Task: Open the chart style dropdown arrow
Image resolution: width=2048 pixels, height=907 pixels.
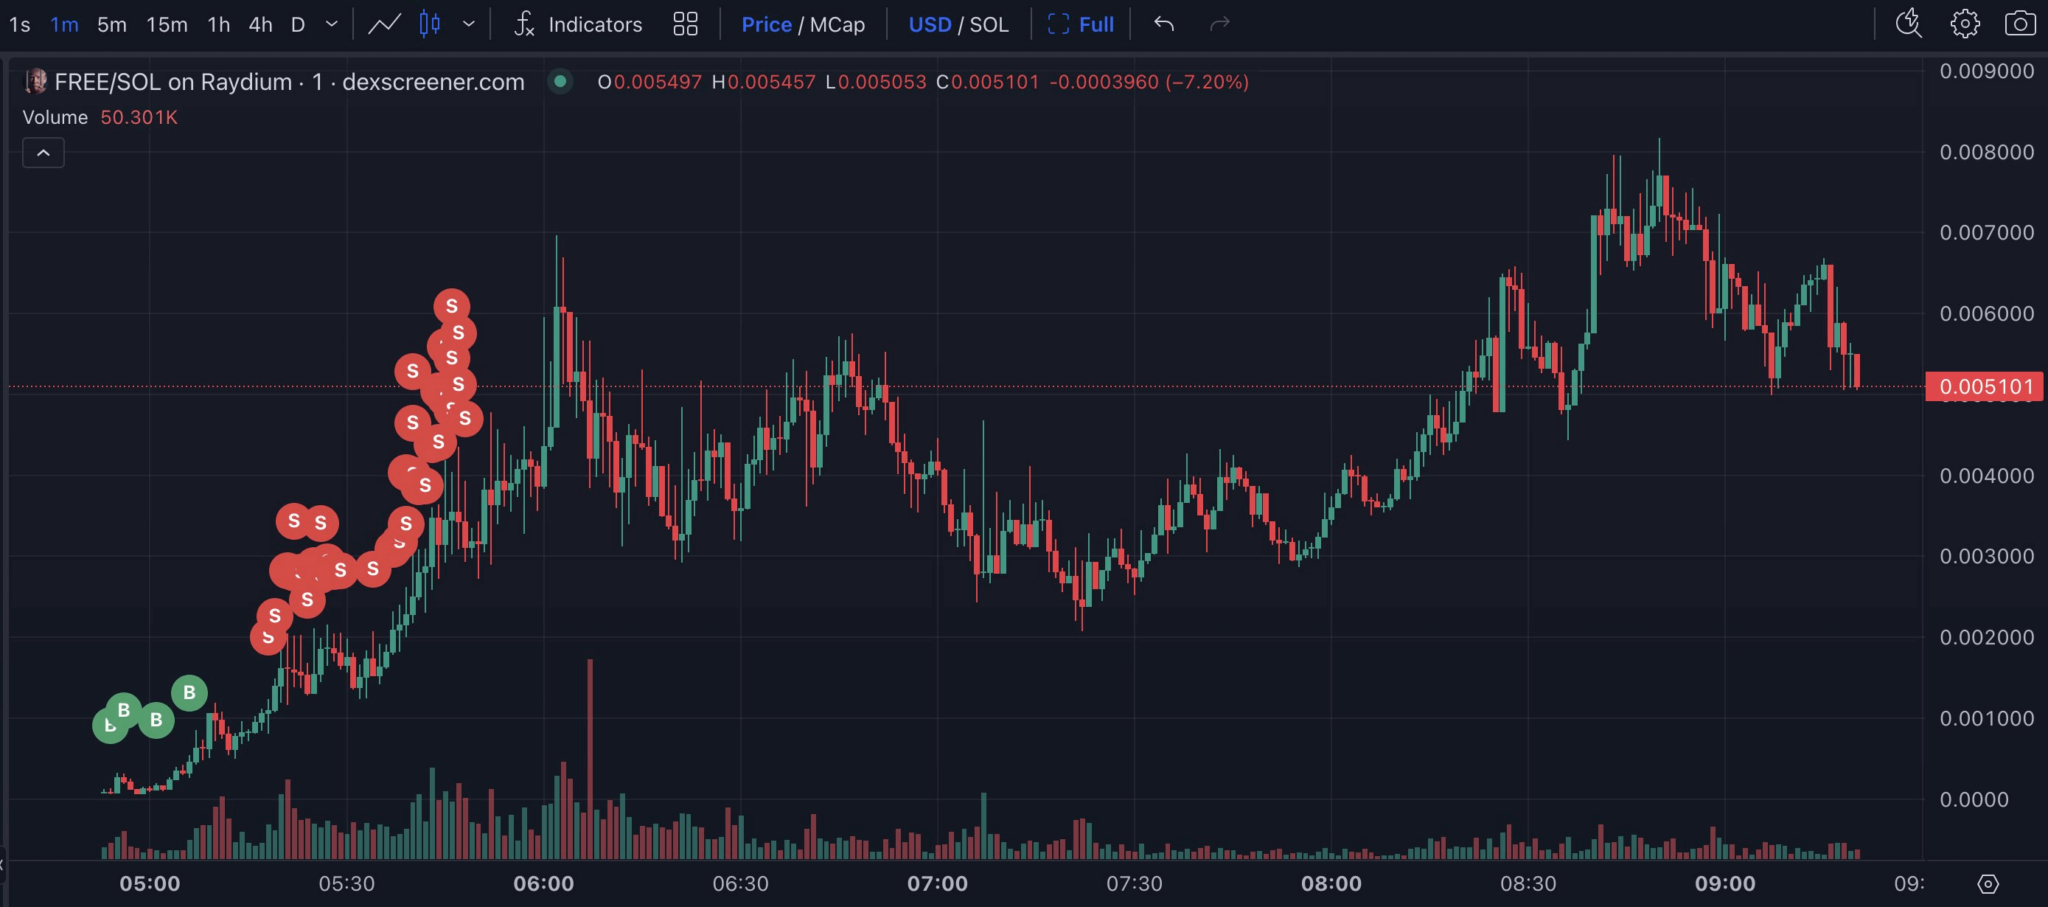Action: point(468,24)
